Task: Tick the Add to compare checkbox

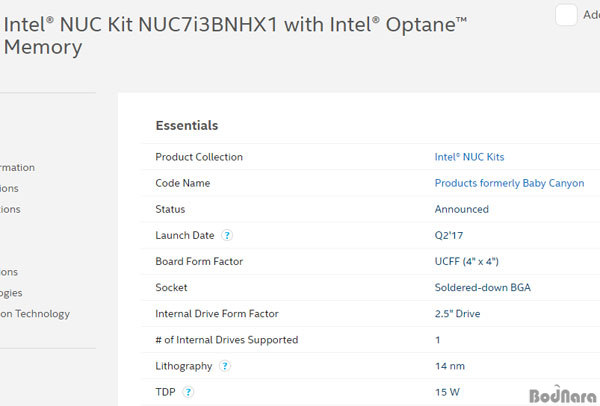Action: tap(566, 15)
